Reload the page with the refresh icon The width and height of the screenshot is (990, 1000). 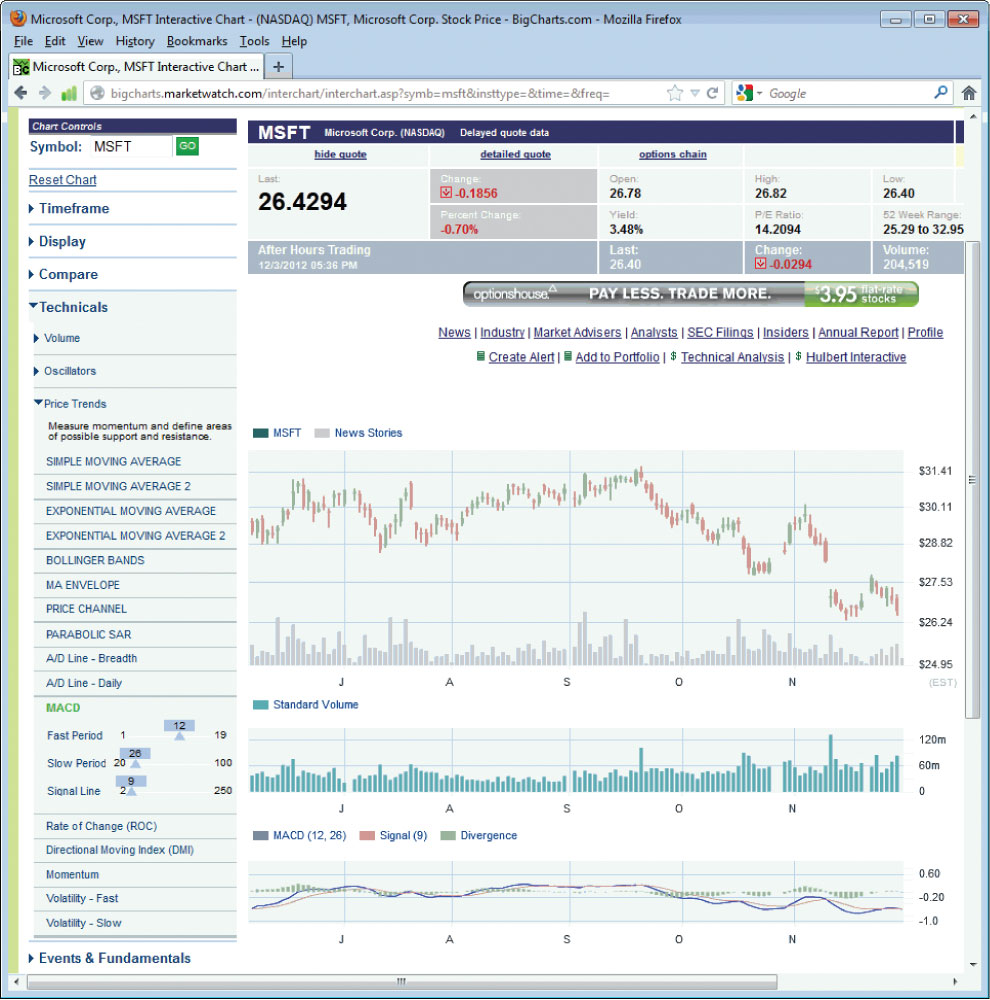pyautogui.click(x=713, y=93)
